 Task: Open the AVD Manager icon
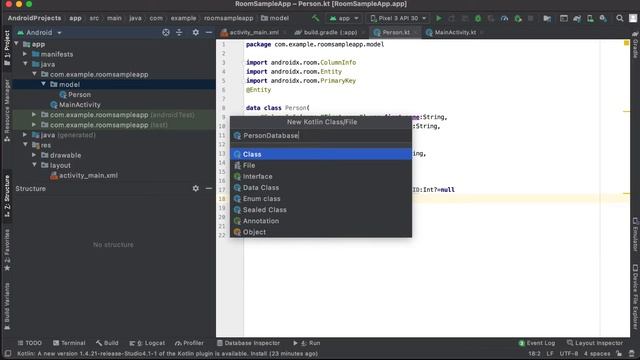tap(590, 18)
